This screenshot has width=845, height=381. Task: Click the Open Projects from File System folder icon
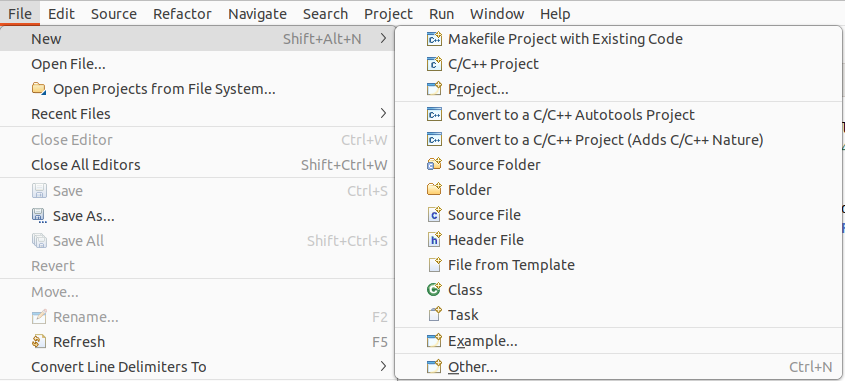pos(39,89)
